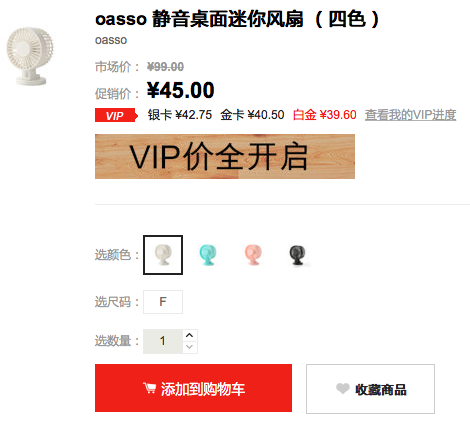Decrease quantity with down arrow
The width and height of the screenshot is (470, 431).
pos(190,347)
